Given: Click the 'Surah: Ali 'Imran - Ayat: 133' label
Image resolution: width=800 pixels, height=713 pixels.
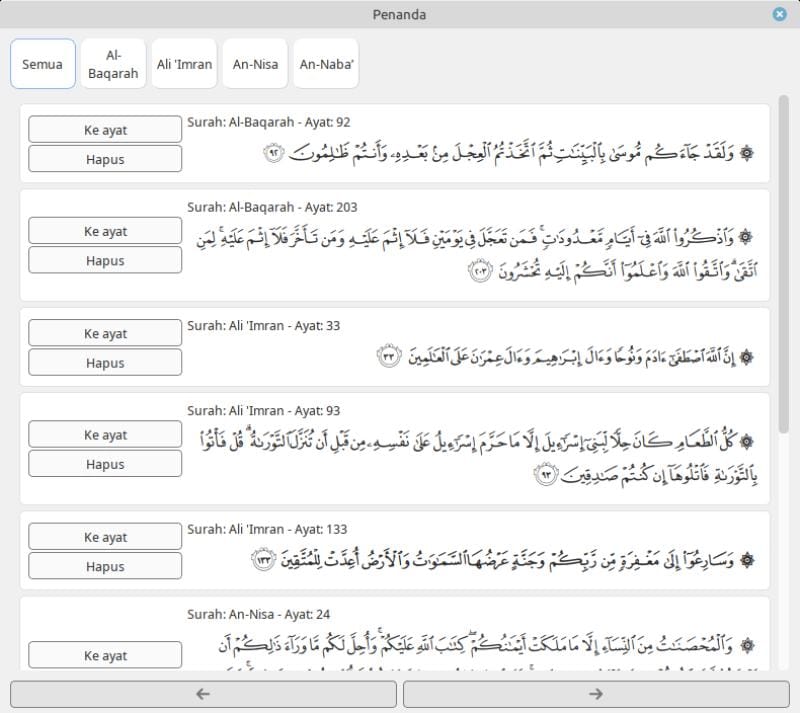Looking at the screenshot, I should [267, 529].
